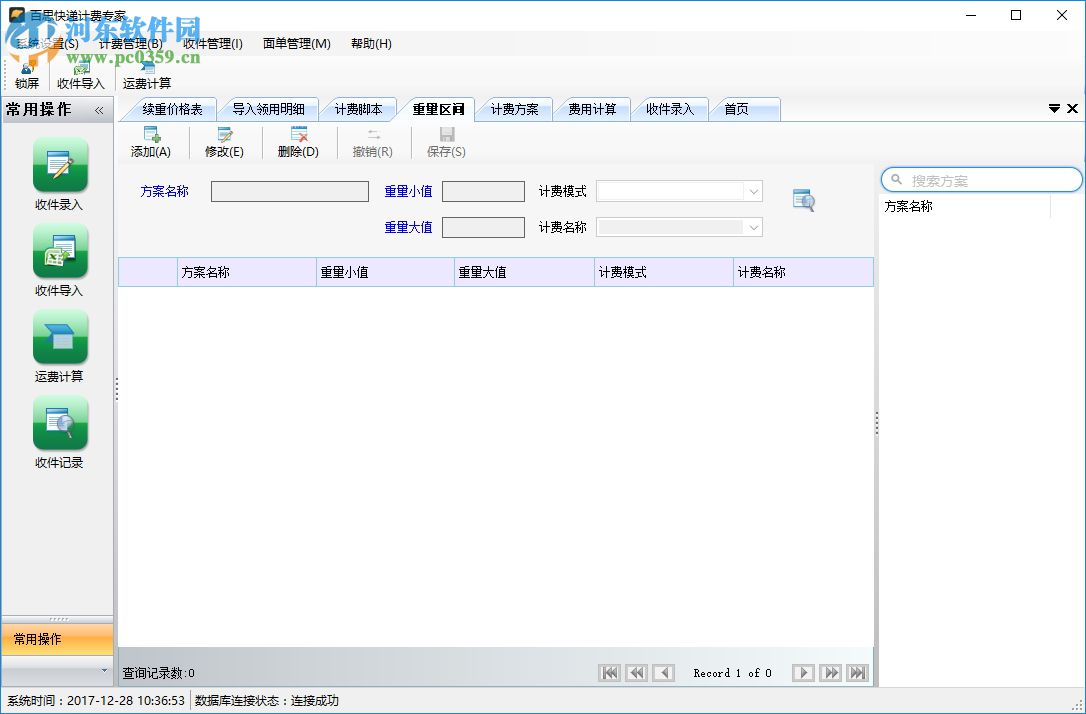
Task: Click the magnifier query icon beside 计费模式
Action: tap(803, 200)
